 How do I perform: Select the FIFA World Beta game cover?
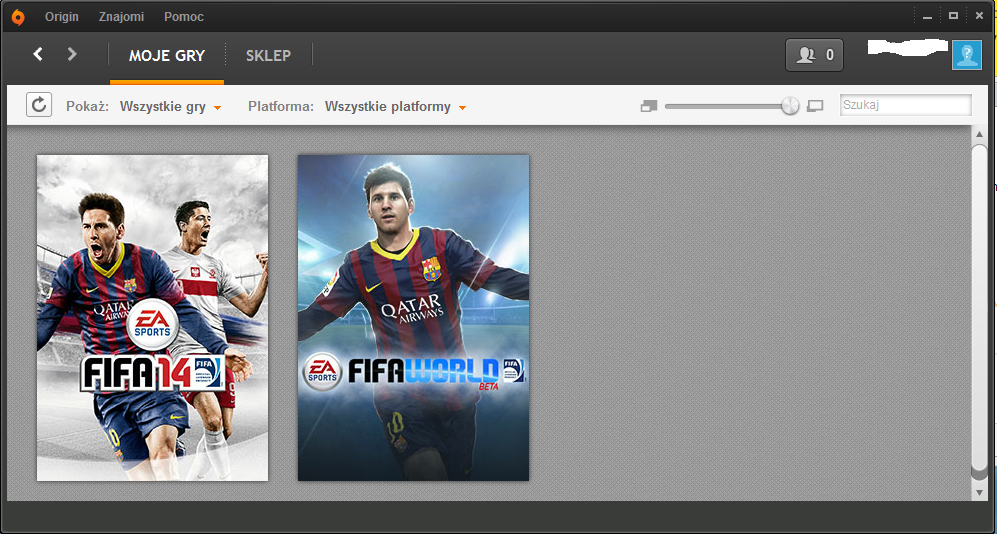point(413,318)
